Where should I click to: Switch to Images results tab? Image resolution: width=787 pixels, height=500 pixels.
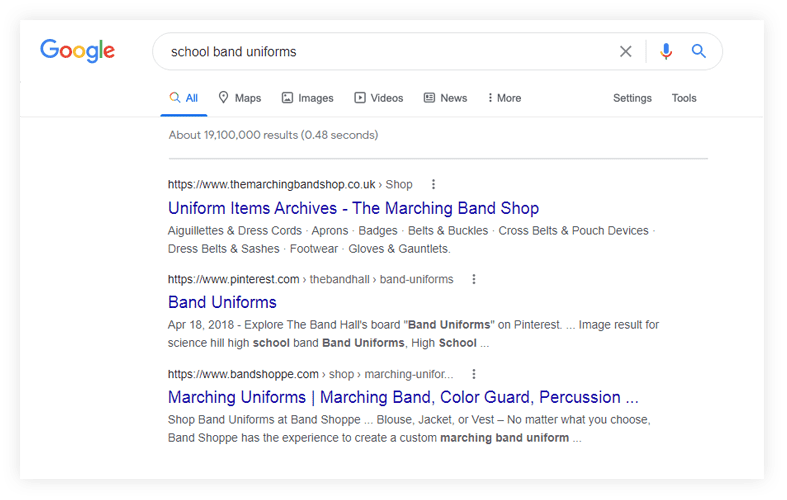307,98
